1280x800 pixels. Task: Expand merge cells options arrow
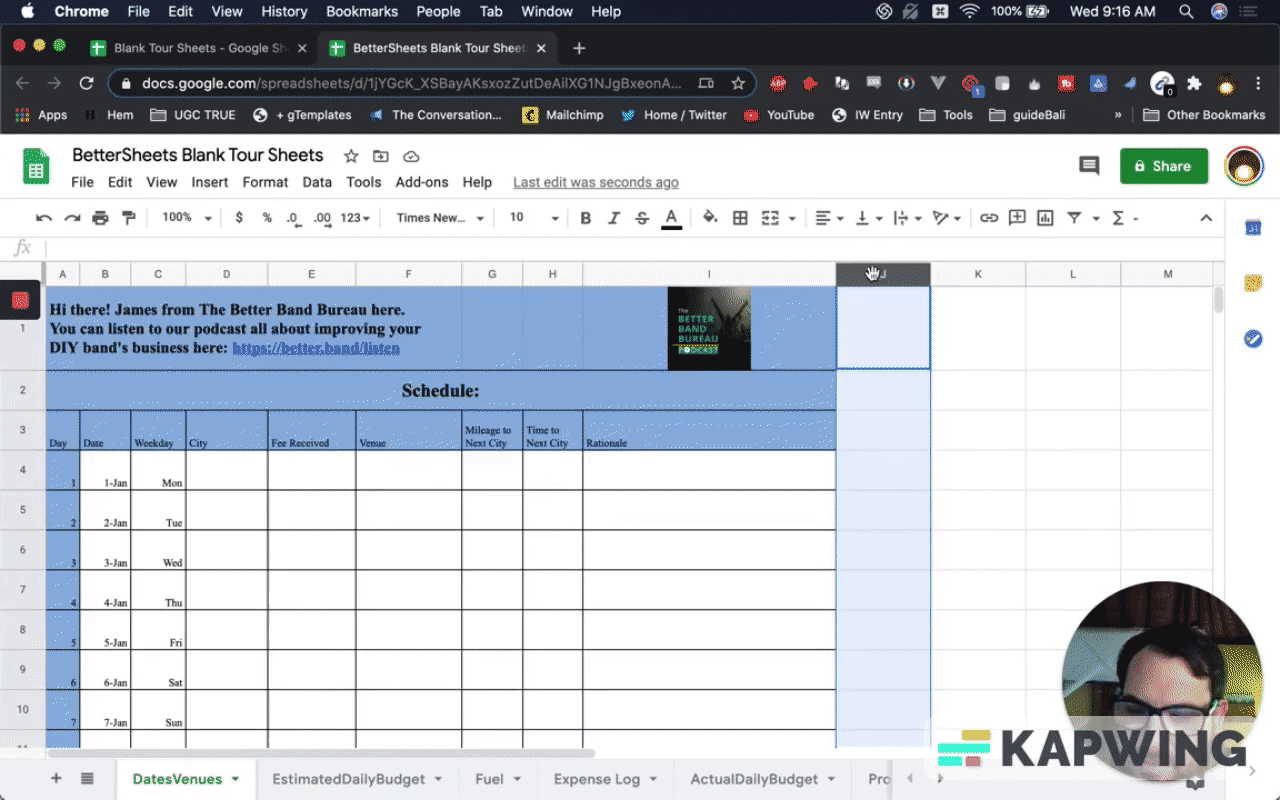(x=792, y=218)
